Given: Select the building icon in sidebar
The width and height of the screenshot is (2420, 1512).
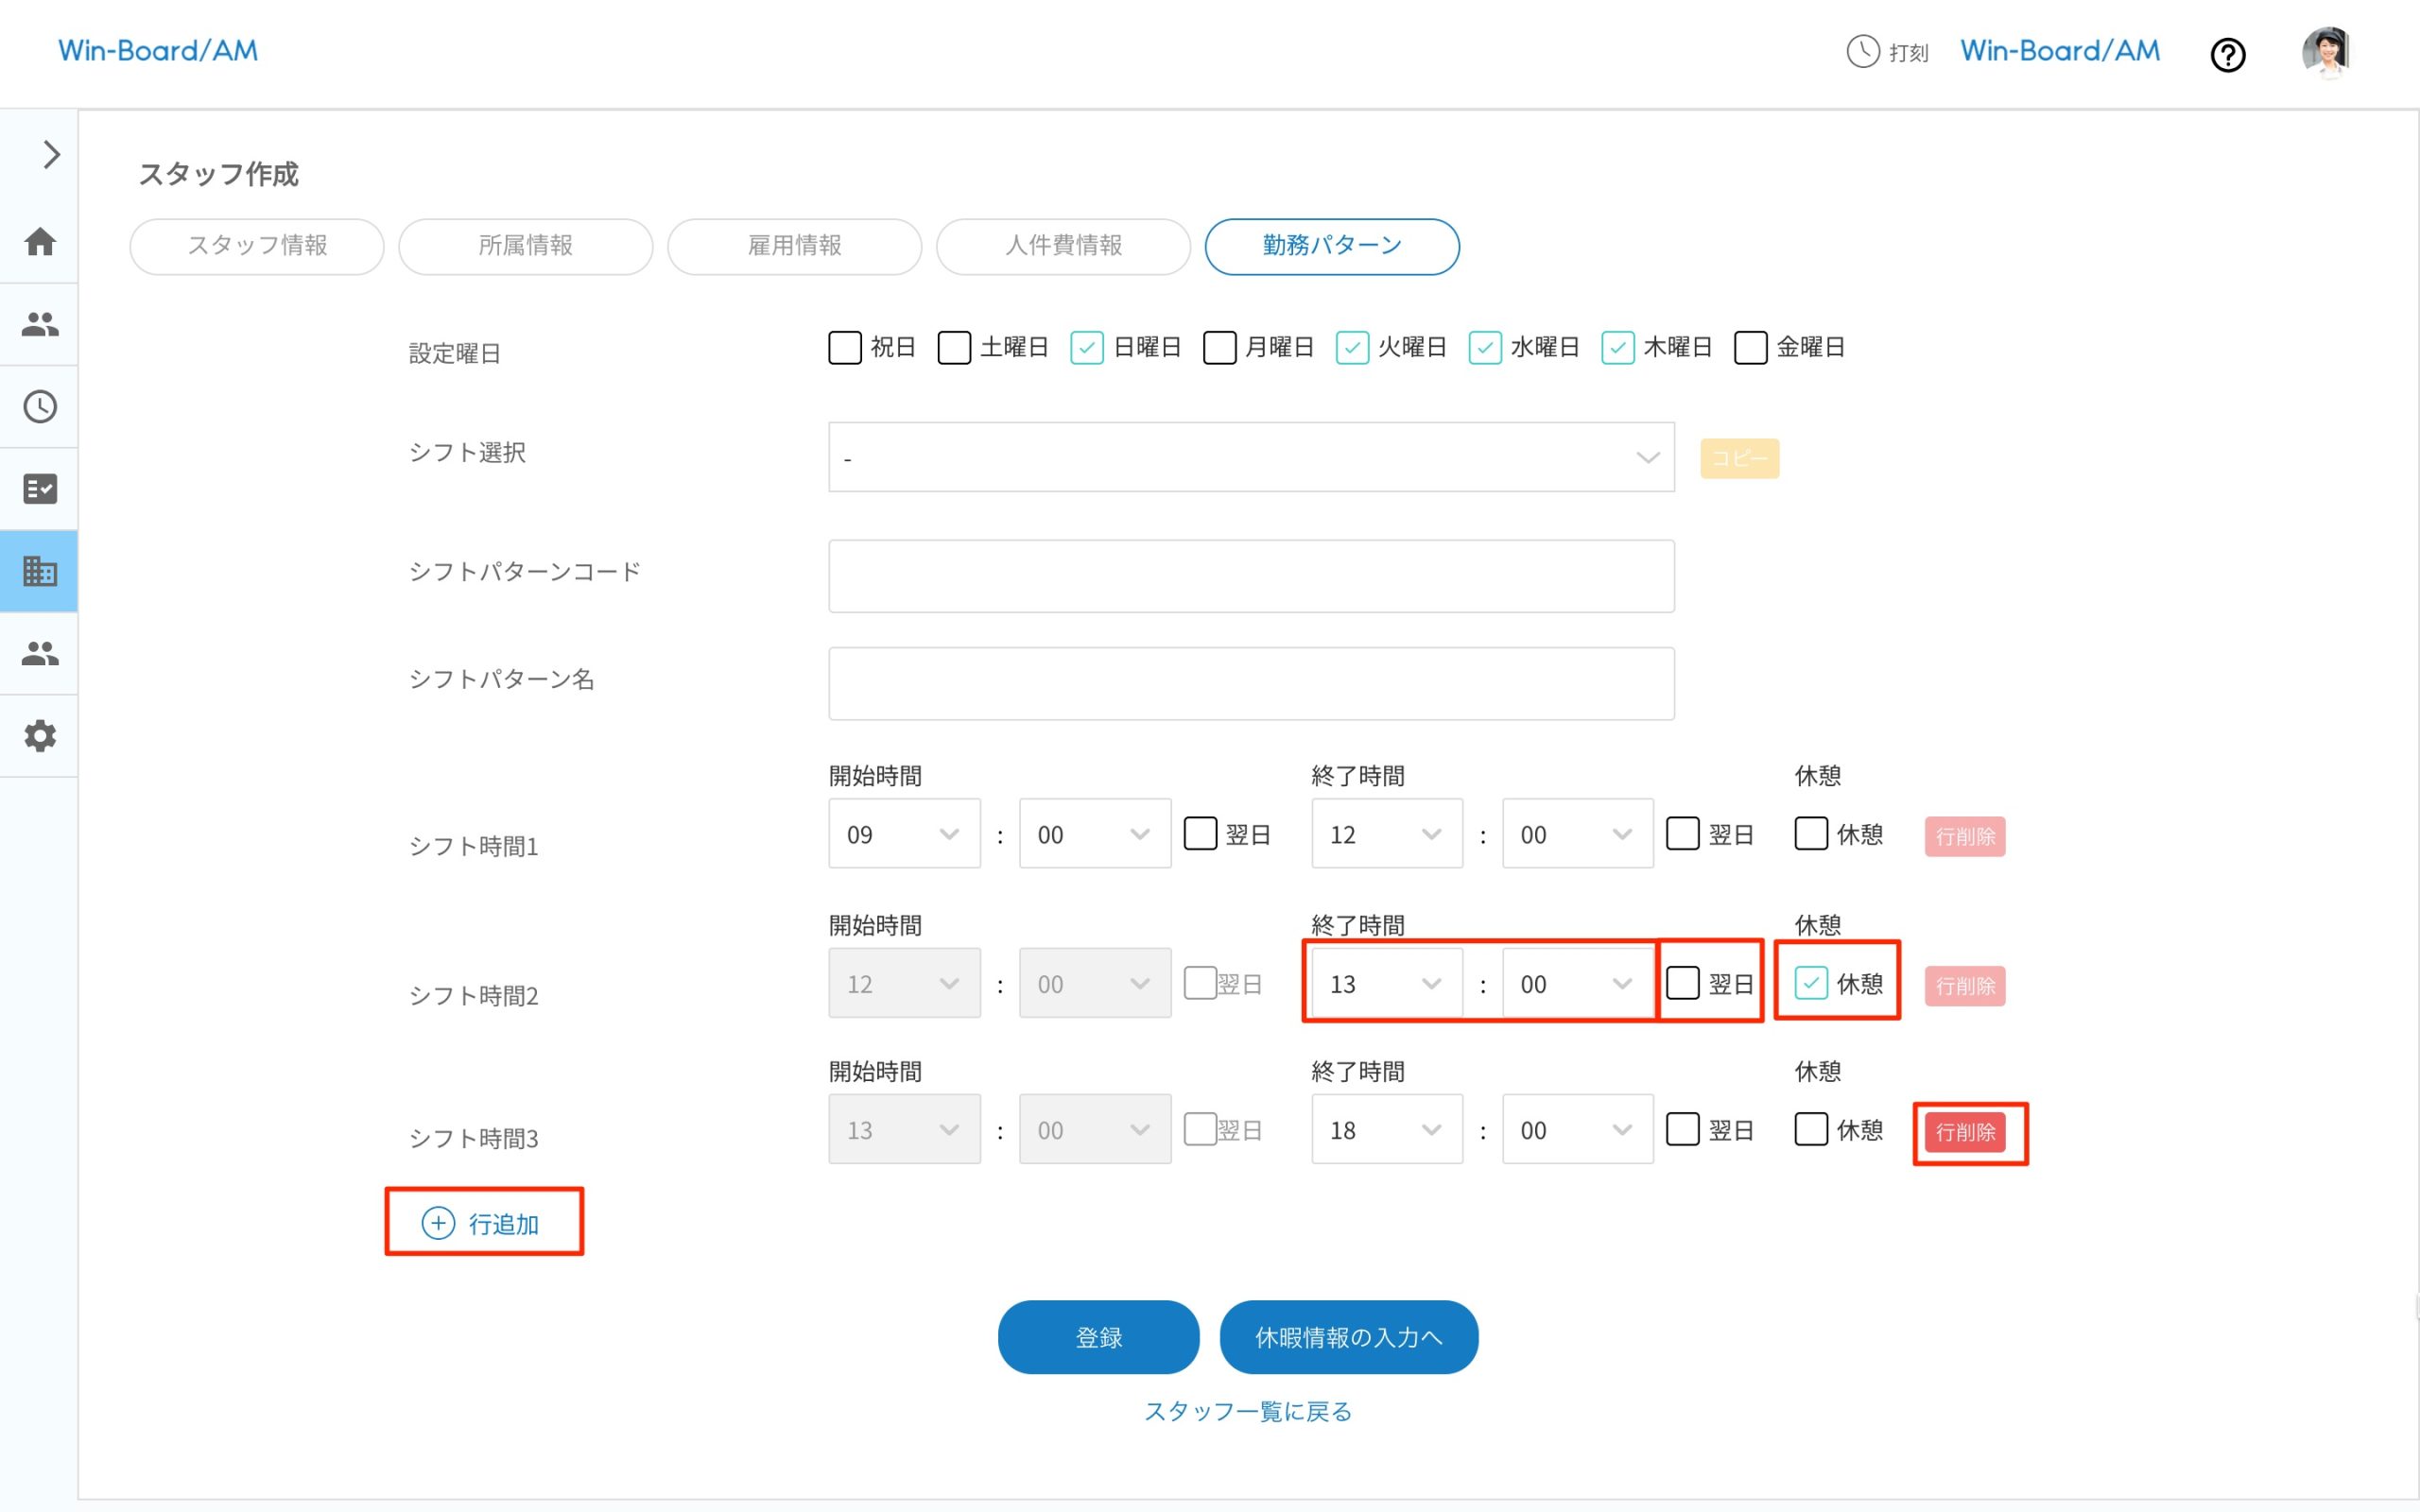Looking at the screenshot, I should point(40,571).
